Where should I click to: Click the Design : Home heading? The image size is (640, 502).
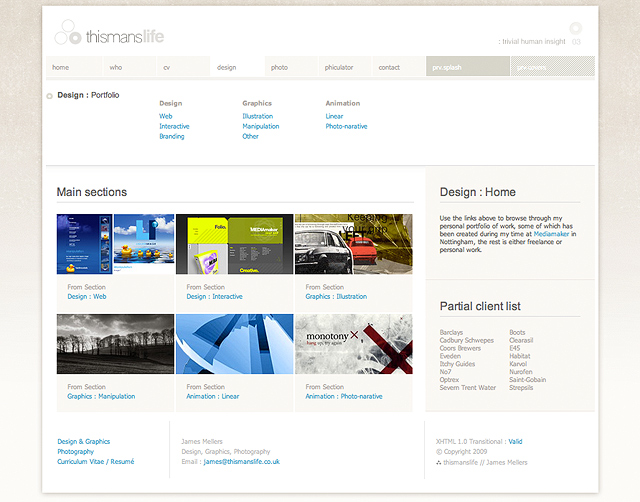(x=478, y=192)
